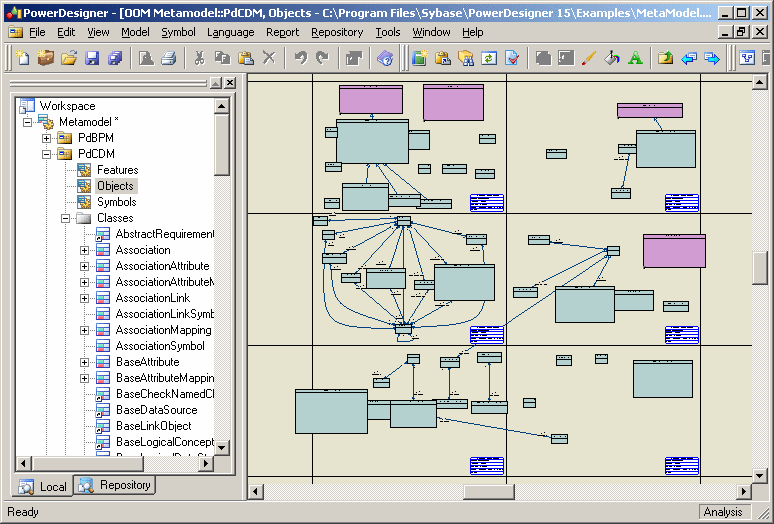Click the Copy icon in the toolbar
This screenshot has height=524, width=774.
tap(223, 58)
